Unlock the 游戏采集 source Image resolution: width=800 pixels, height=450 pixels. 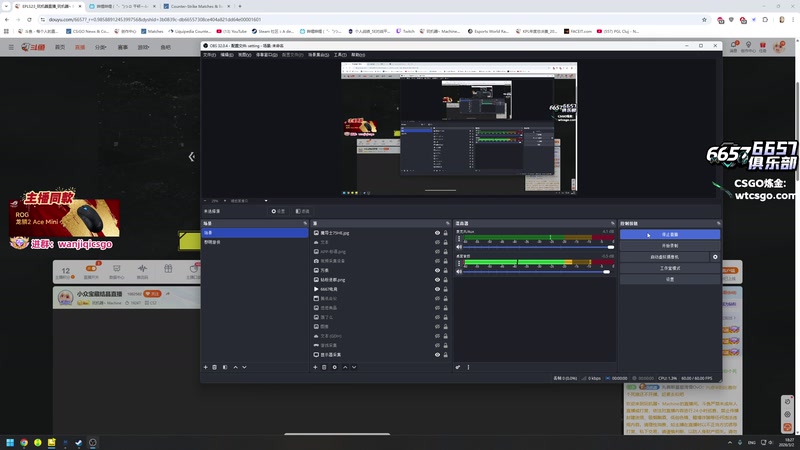[x=445, y=345]
